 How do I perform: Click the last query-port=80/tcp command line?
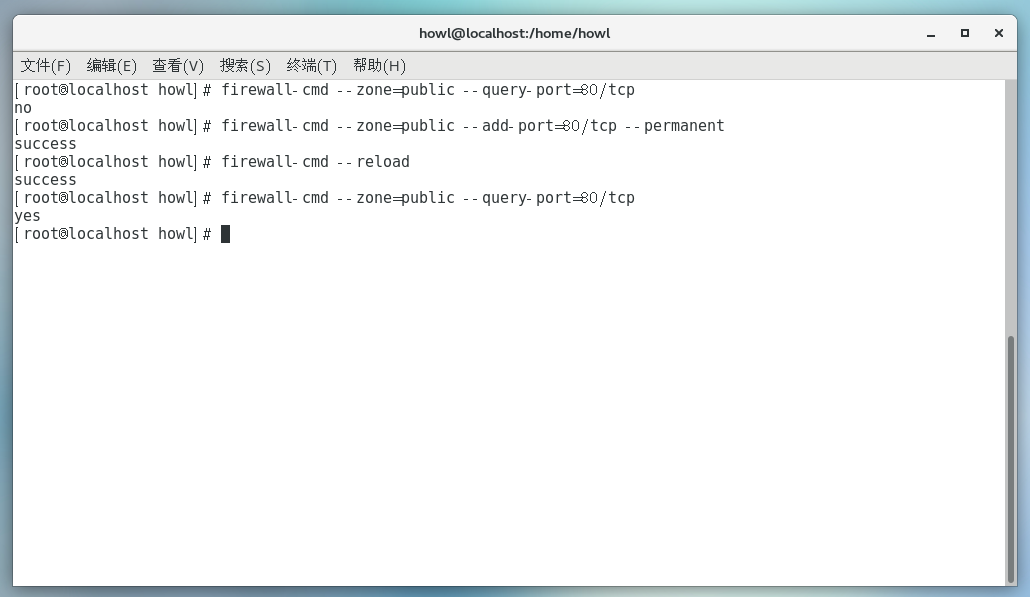point(325,198)
